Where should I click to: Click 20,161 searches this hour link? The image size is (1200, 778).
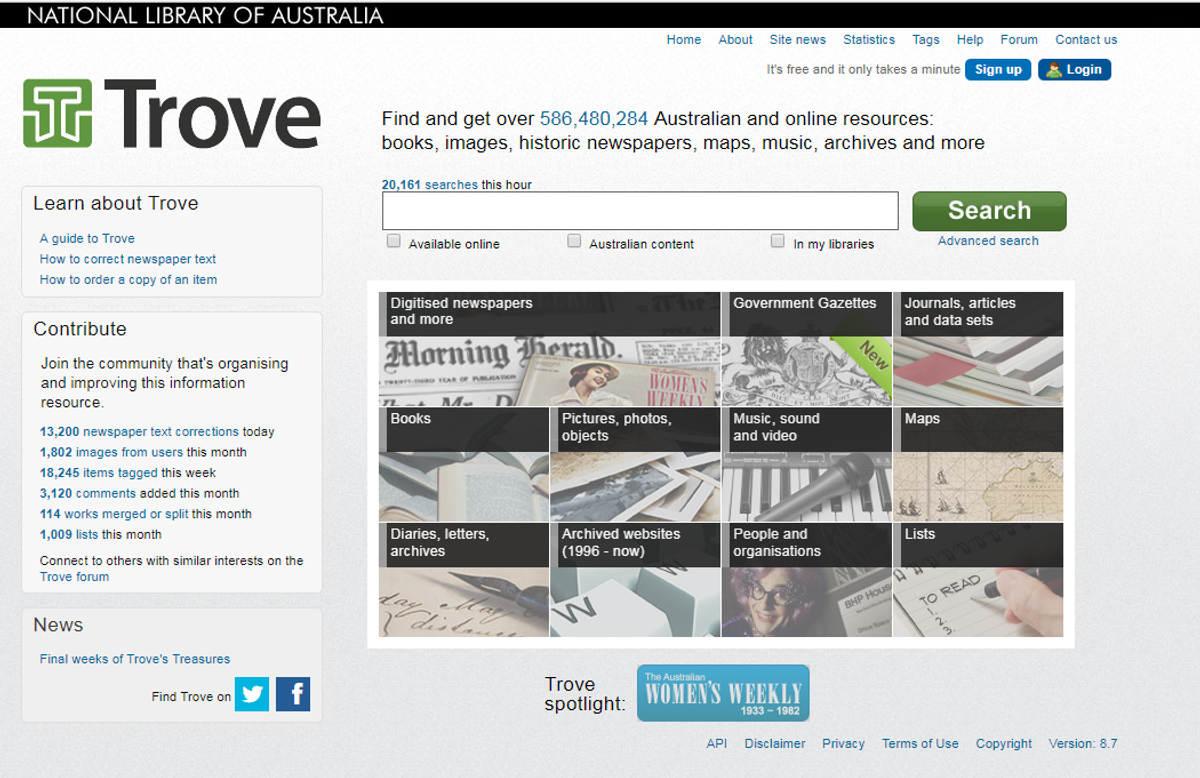point(430,185)
